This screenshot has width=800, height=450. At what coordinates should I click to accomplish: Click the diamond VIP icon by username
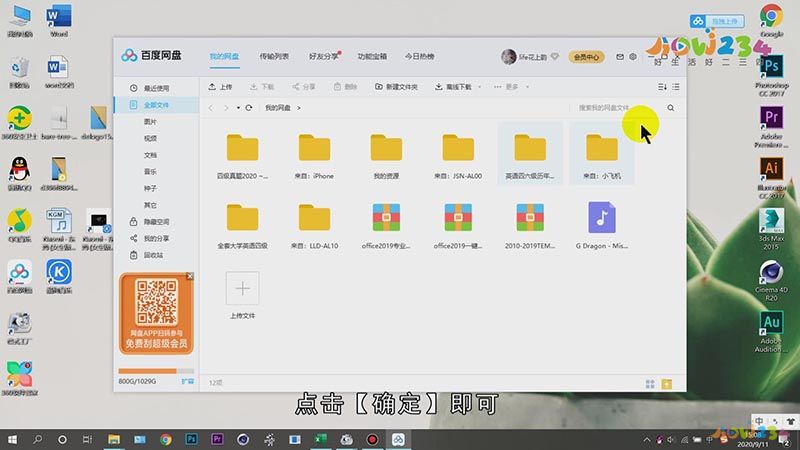pyautogui.click(x=555, y=57)
